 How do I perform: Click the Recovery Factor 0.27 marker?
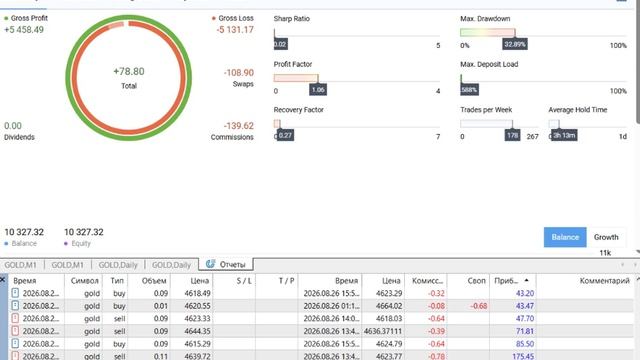[x=285, y=136]
